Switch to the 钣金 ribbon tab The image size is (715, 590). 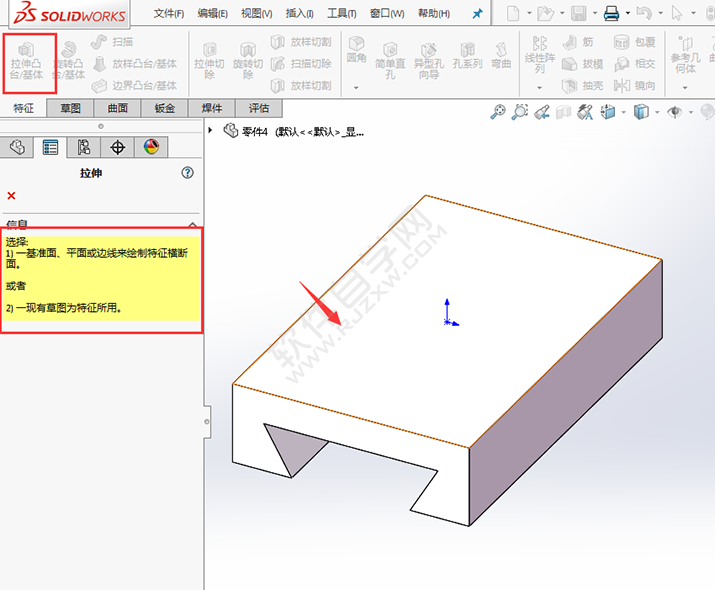165,108
